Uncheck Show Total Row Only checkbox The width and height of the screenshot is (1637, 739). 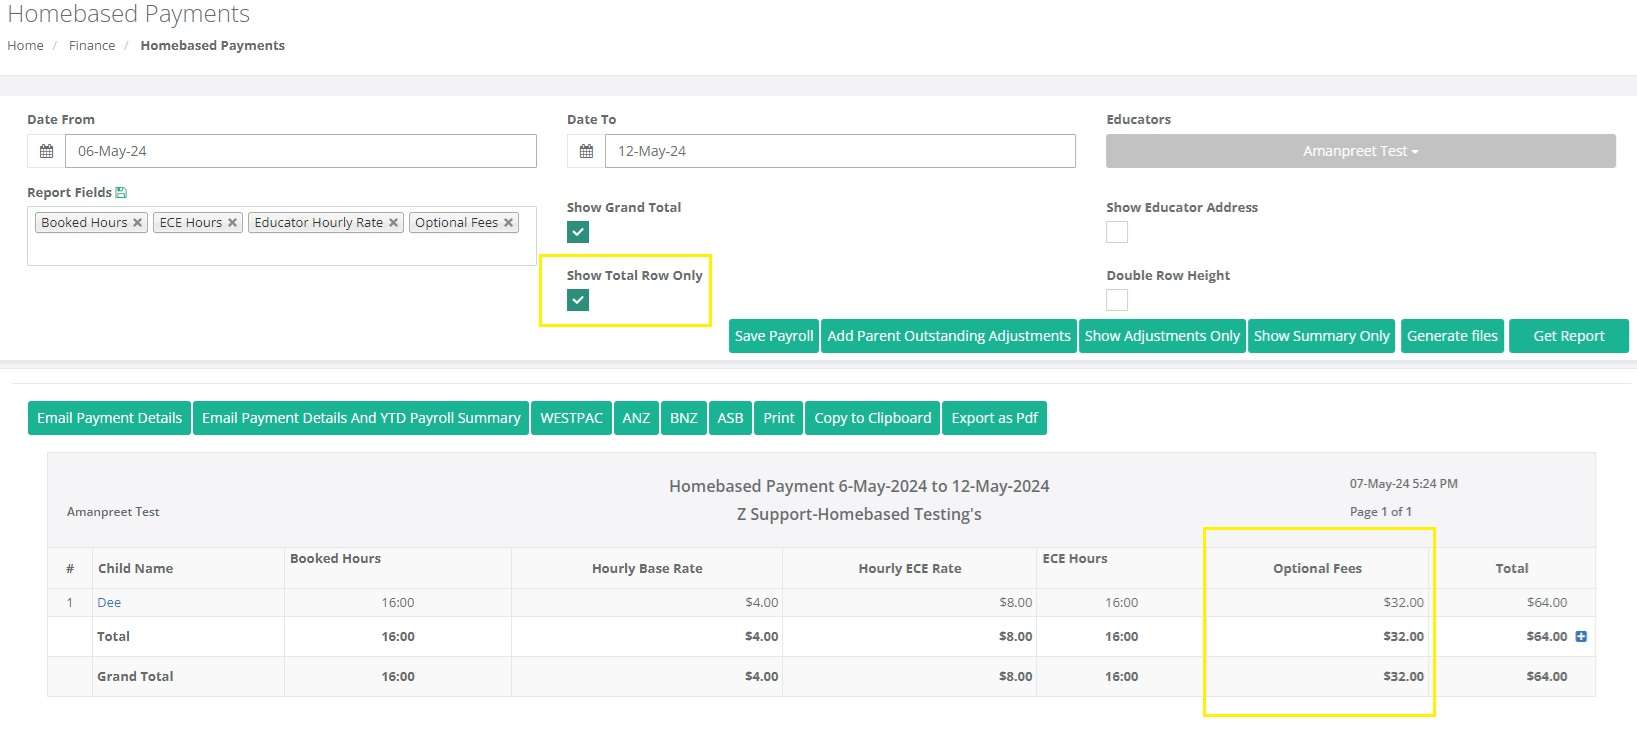(x=578, y=300)
